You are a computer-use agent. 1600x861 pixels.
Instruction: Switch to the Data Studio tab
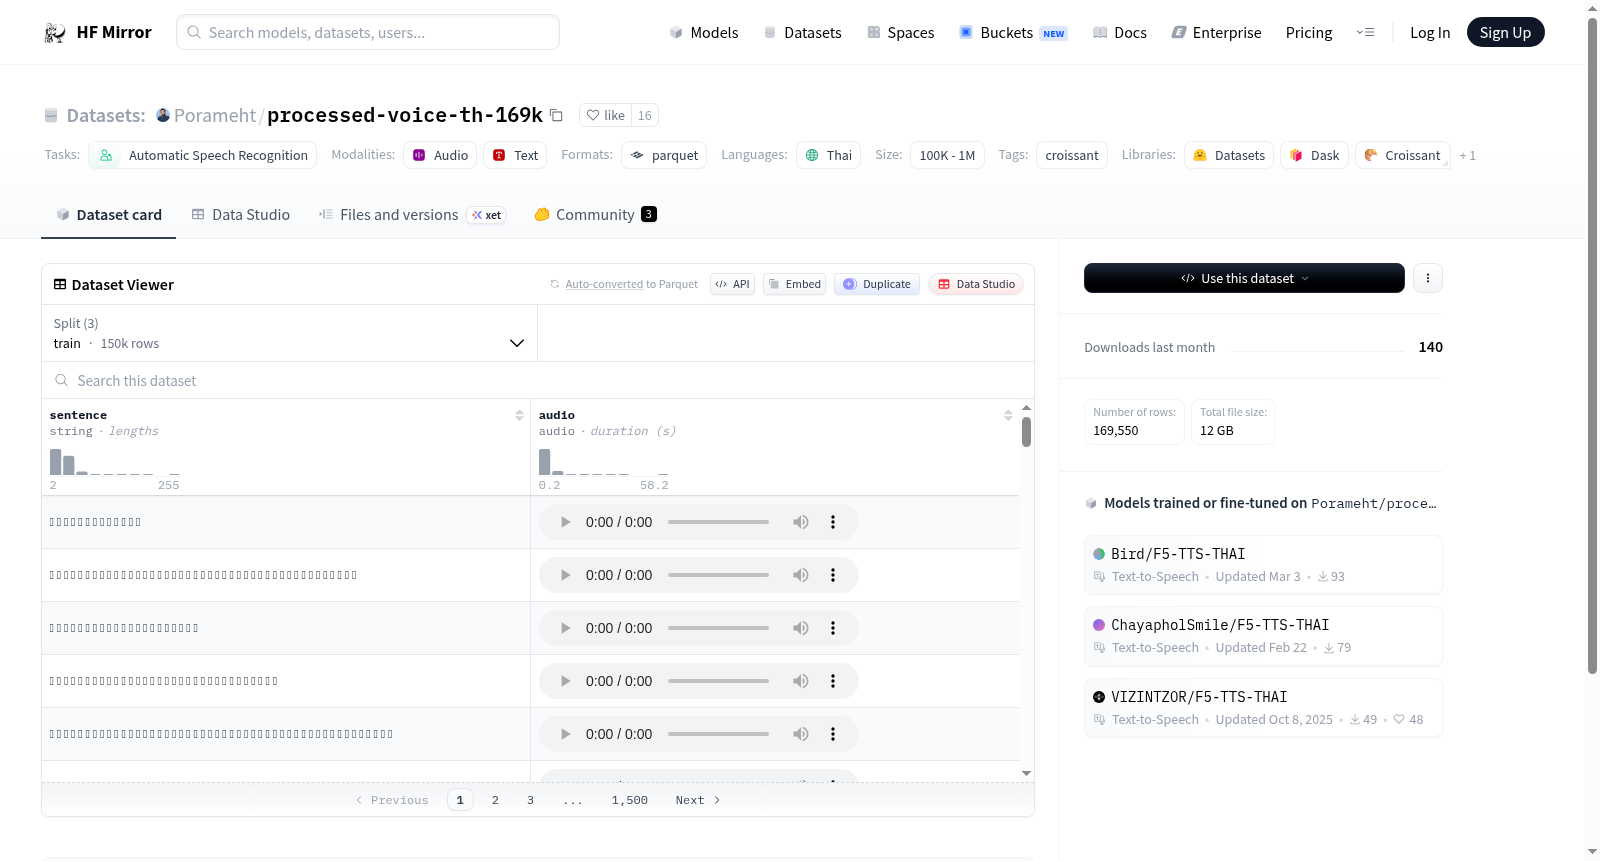(x=241, y=215)
